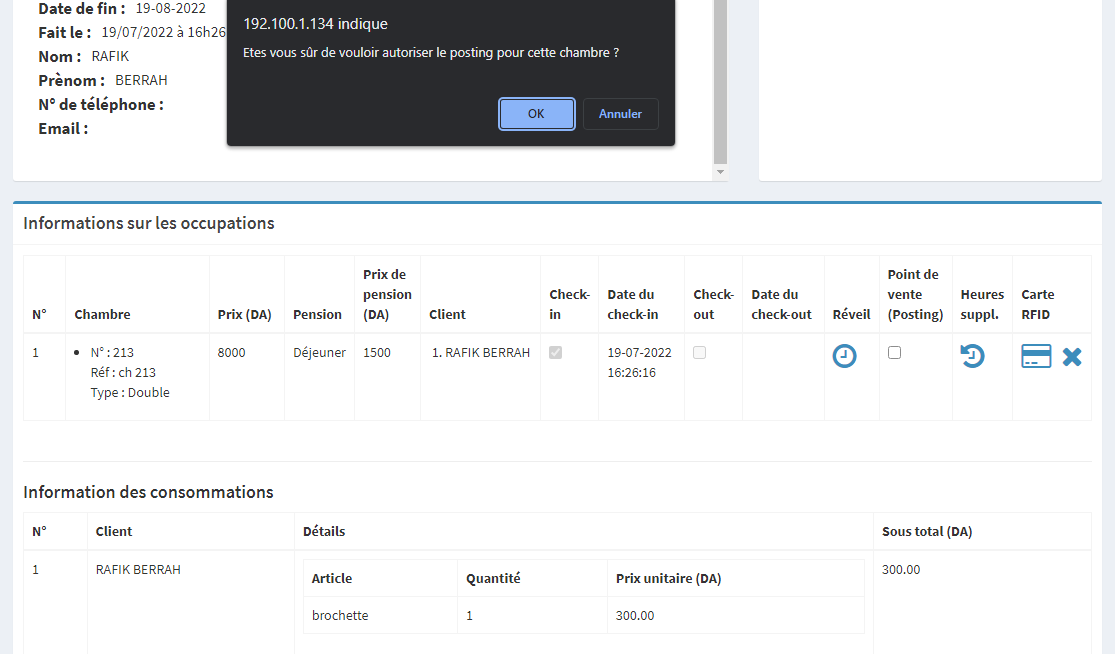This screenshot has width=1115, height=654.
Task: Click the Sous total (DA) column header
Action: pyautogui.click(x=927, y=532)
